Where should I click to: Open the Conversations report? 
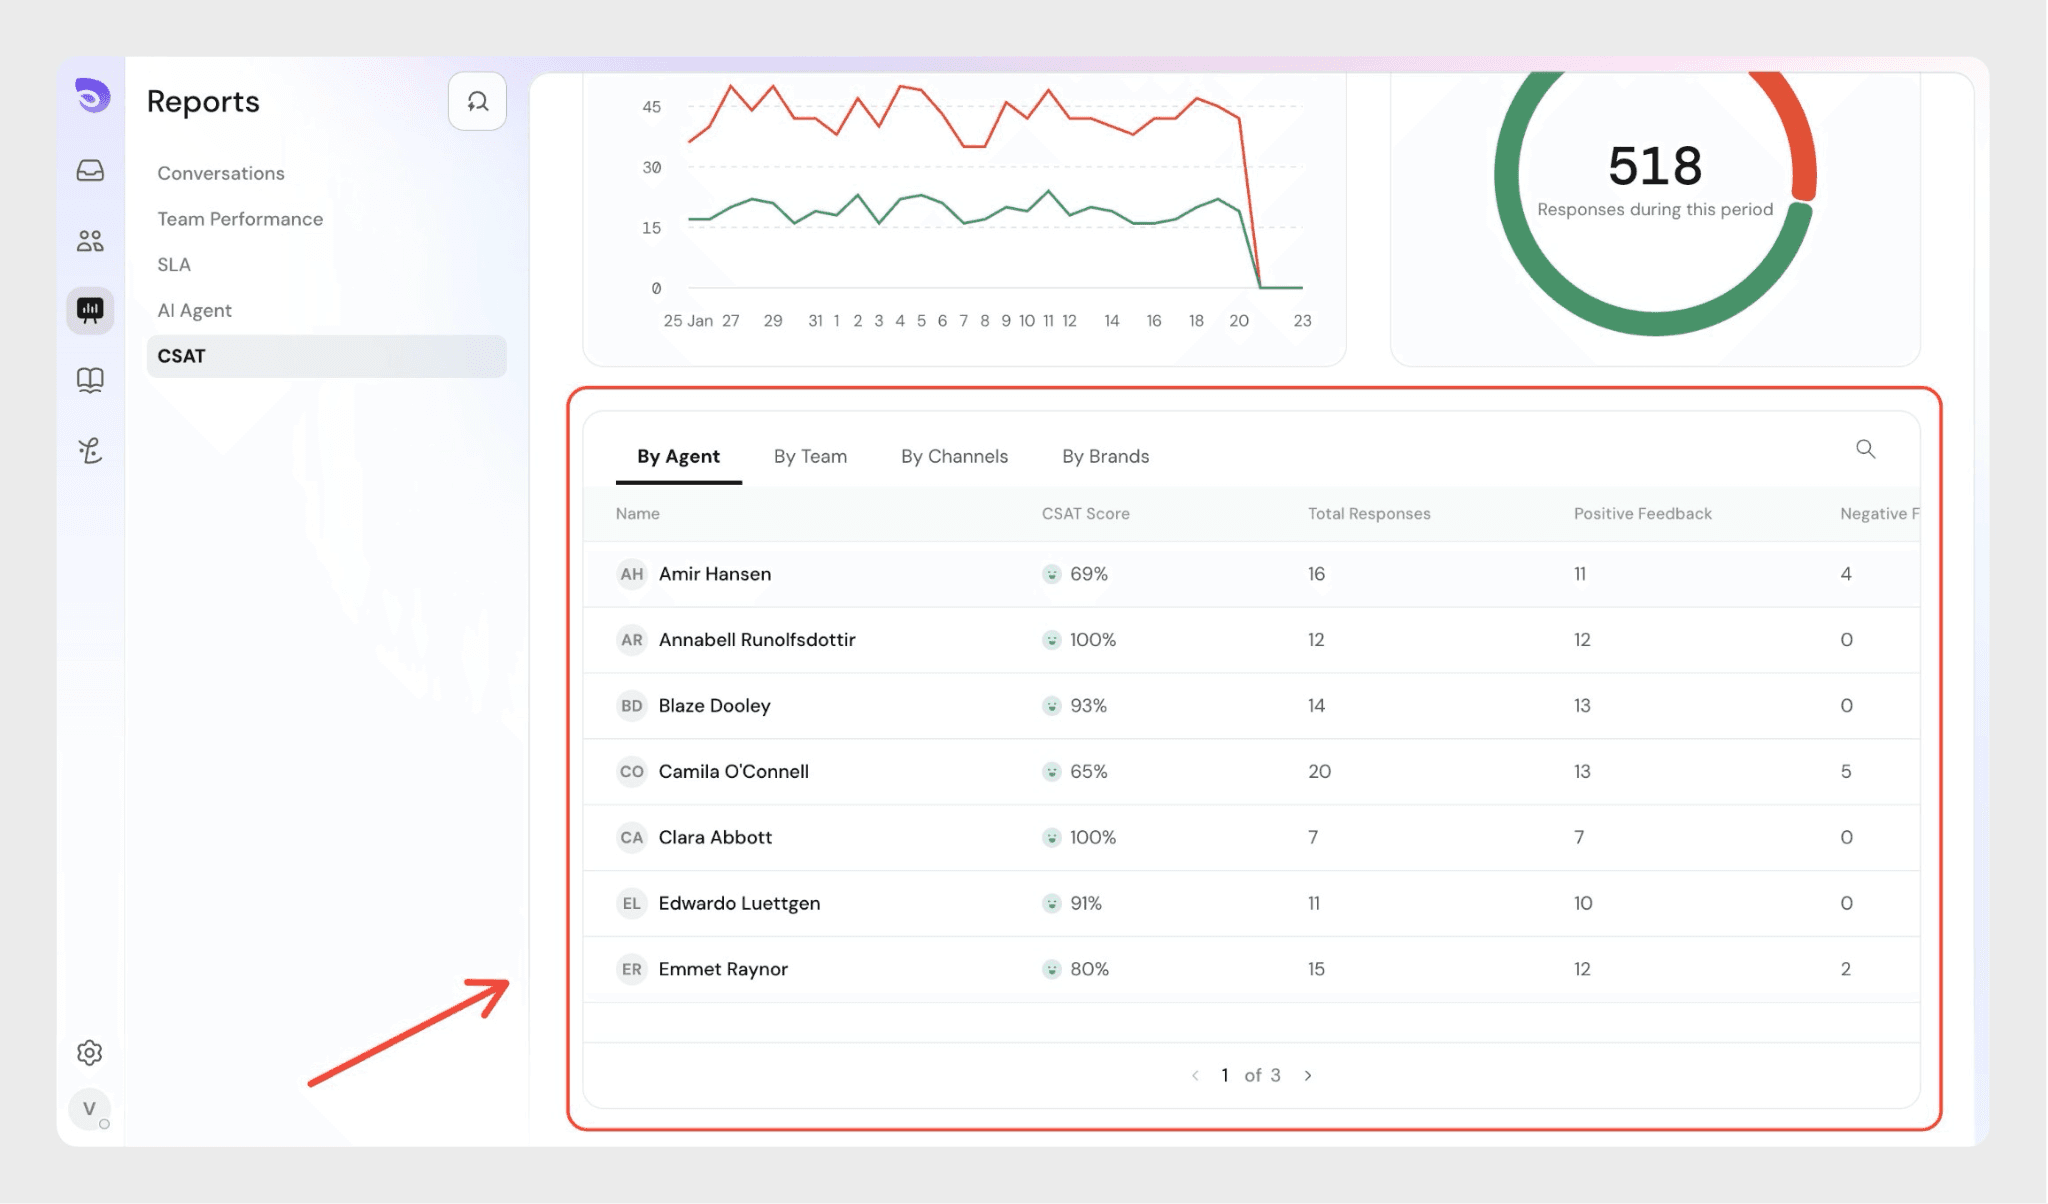point(221,173)
